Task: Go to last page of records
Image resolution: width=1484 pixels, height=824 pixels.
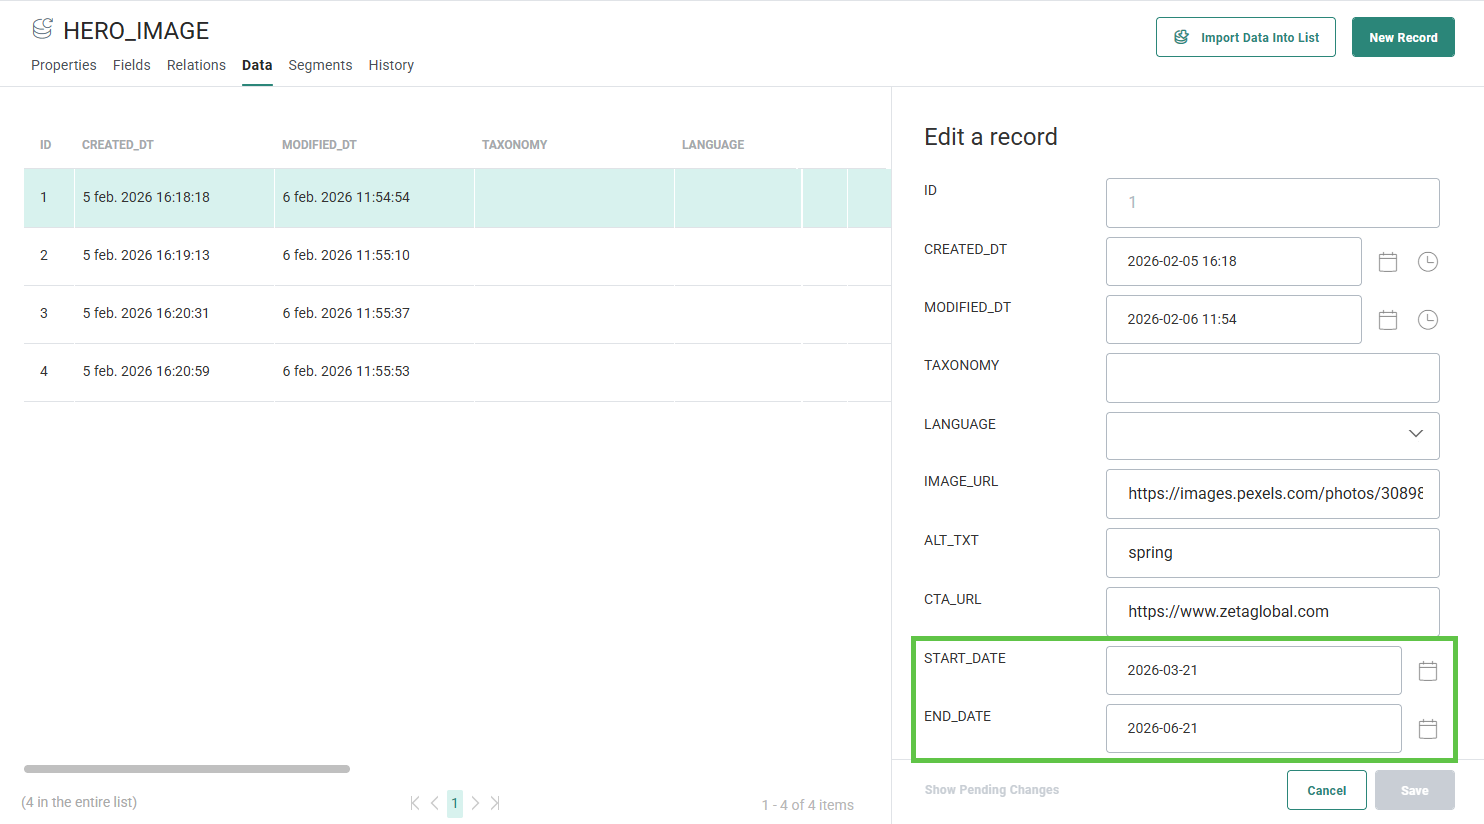Action: click(x=495, y=803)
